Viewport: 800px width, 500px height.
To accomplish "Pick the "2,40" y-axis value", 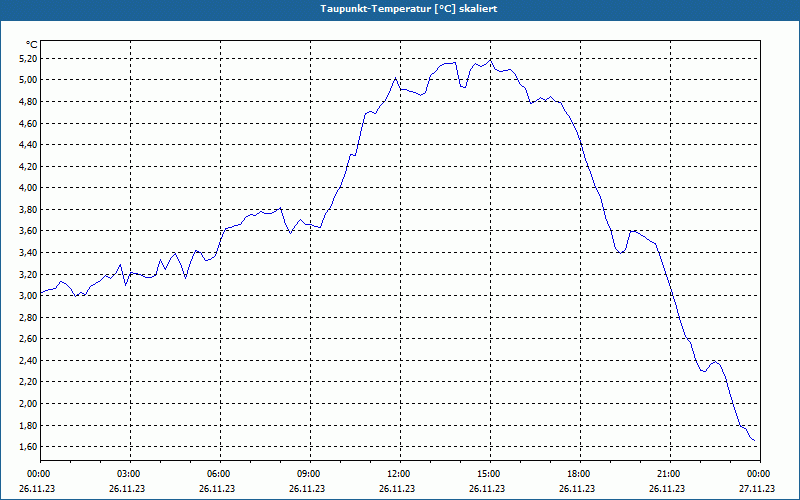I will 28,361.
